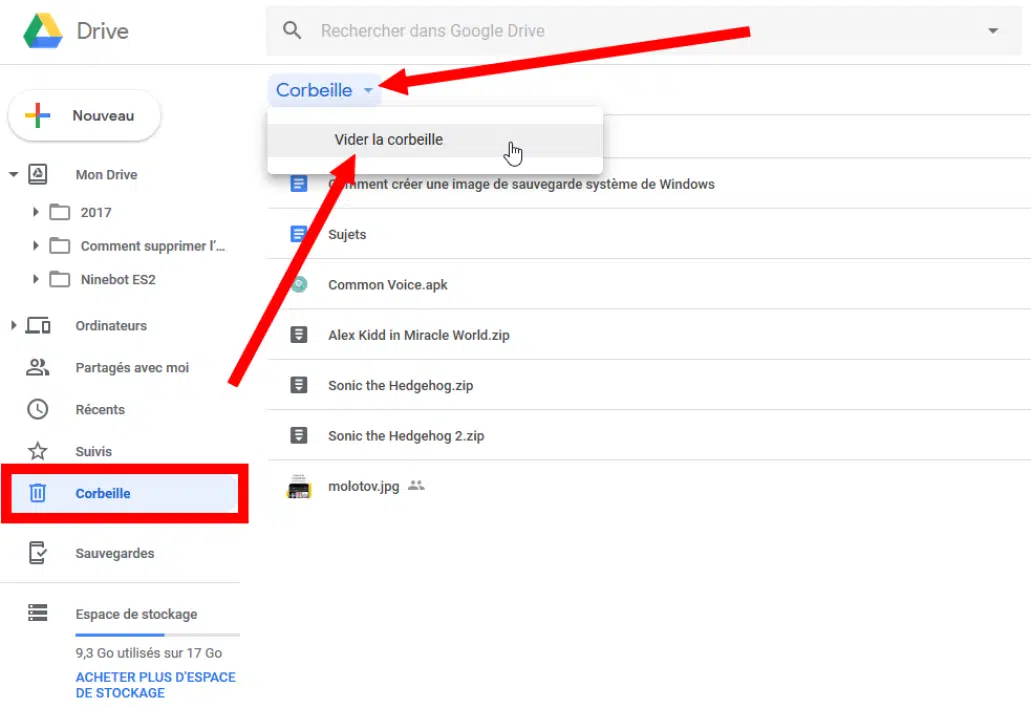This screenshot has width=1031, height=708.
Task: Click the Ordinateurs devices icon
Action: (38, 325)
